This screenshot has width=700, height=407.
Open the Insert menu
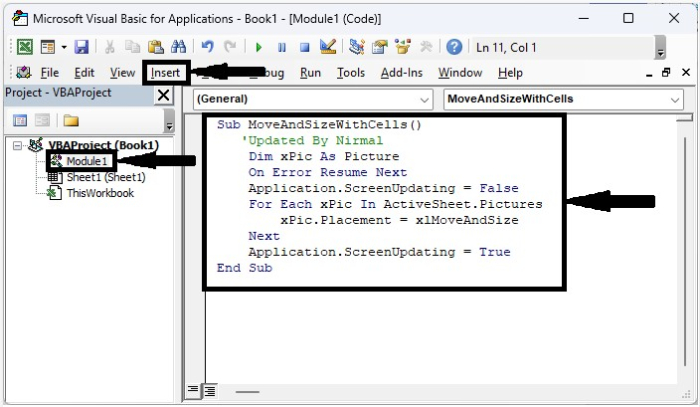(x=165, y=73)
